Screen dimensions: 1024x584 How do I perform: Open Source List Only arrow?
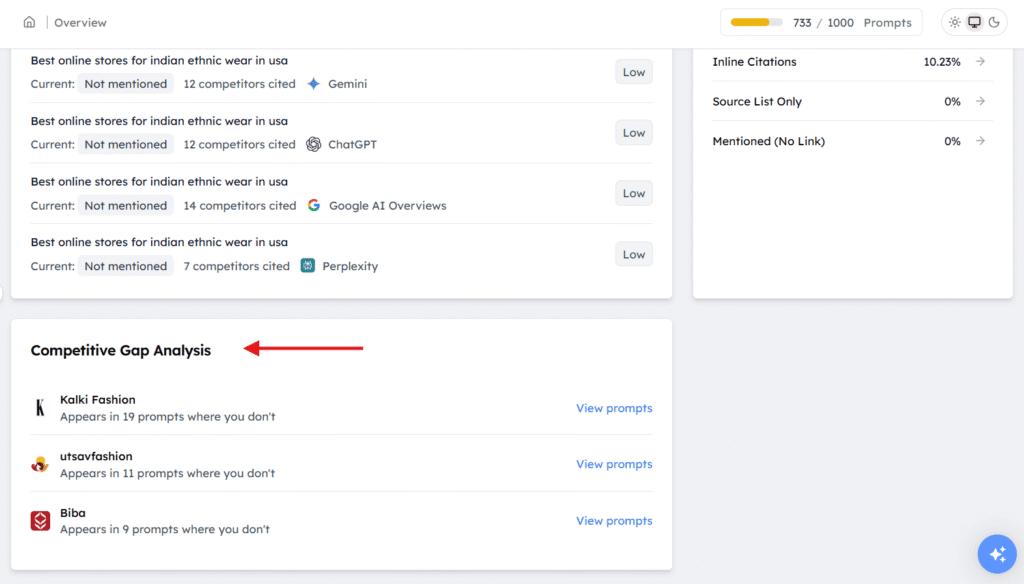coord(980,101)
